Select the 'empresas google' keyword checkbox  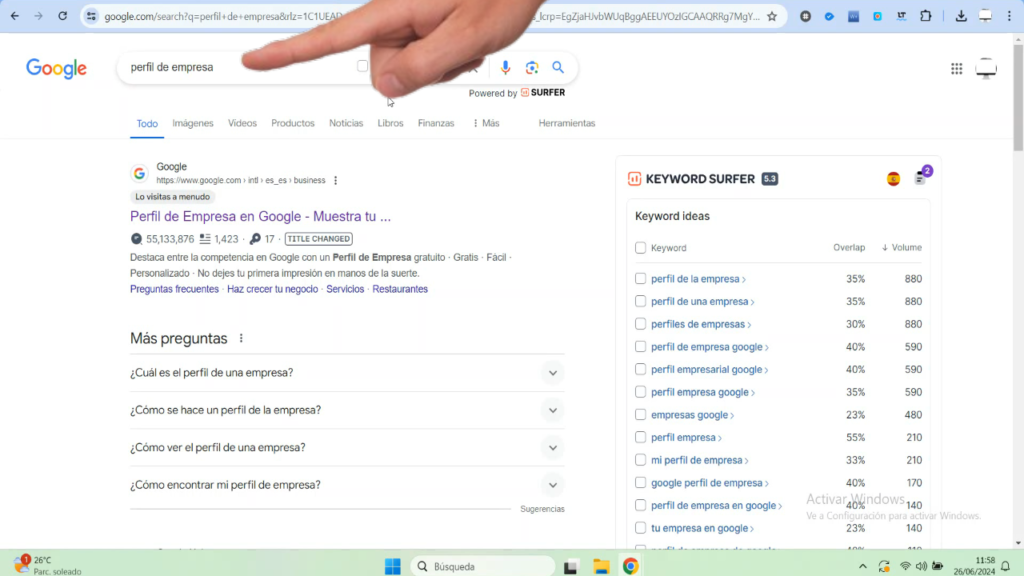point(640,414)
